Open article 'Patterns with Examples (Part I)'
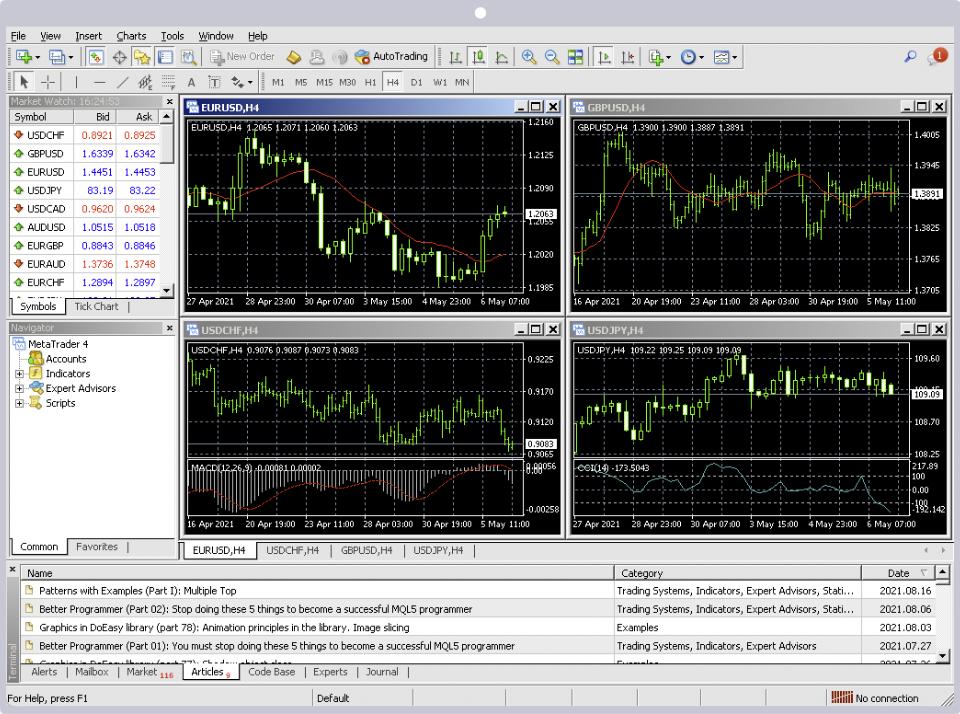Image resolution: width=960 pixels, height=714 pixels. point(137,590)
